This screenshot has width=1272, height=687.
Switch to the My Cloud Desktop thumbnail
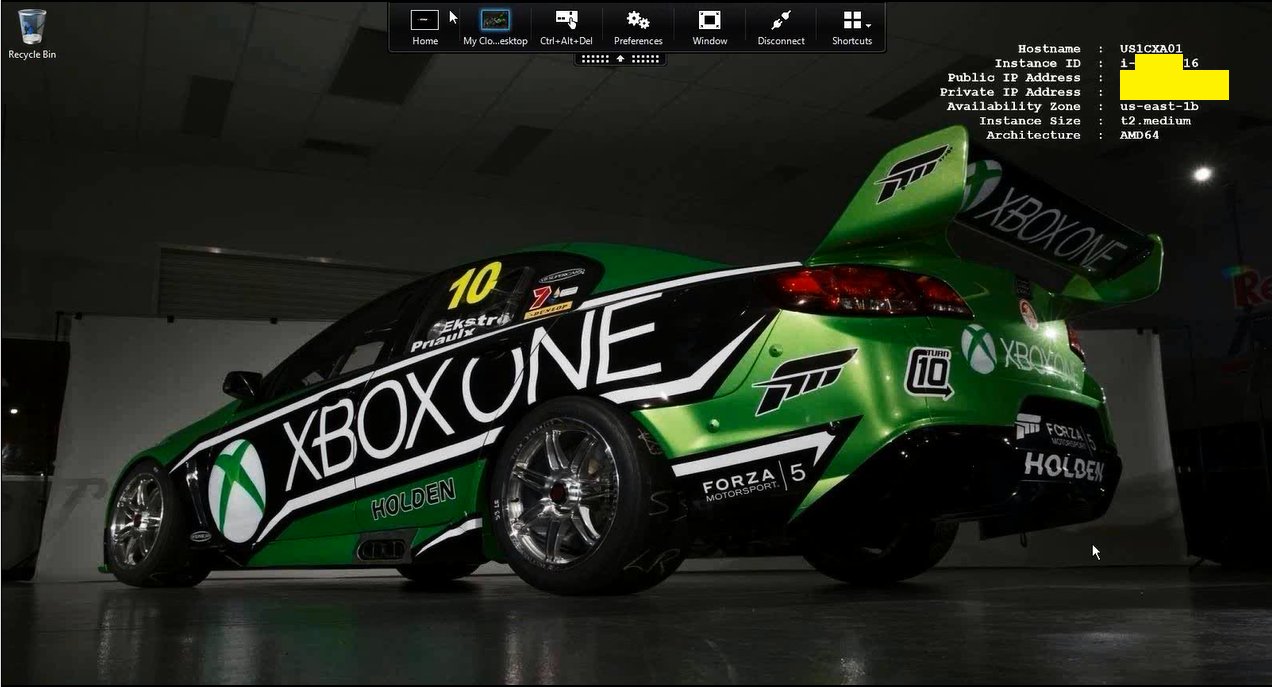pyautogui.click(x=495, y=28)
